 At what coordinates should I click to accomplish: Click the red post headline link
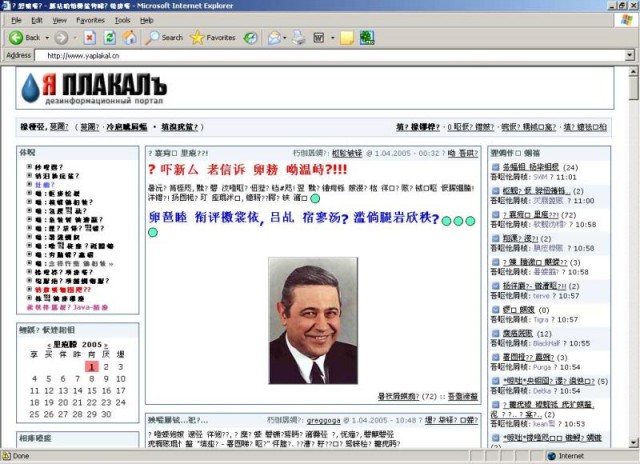(x=248, y=169)
